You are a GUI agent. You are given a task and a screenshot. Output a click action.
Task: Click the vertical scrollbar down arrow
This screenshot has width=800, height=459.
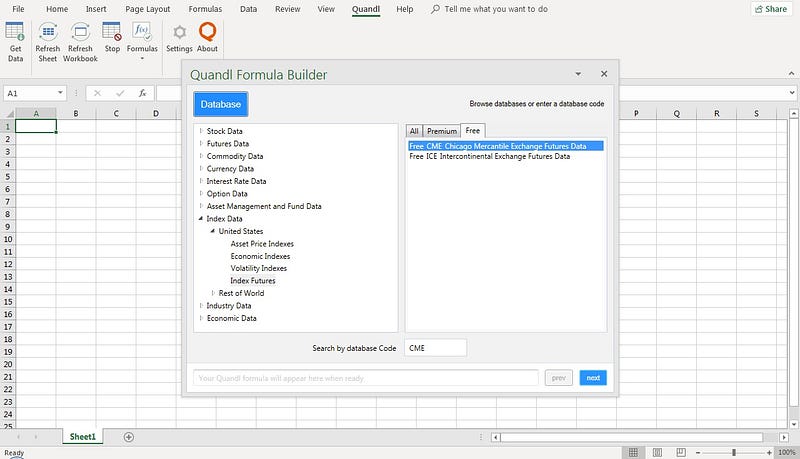point(794,424)
